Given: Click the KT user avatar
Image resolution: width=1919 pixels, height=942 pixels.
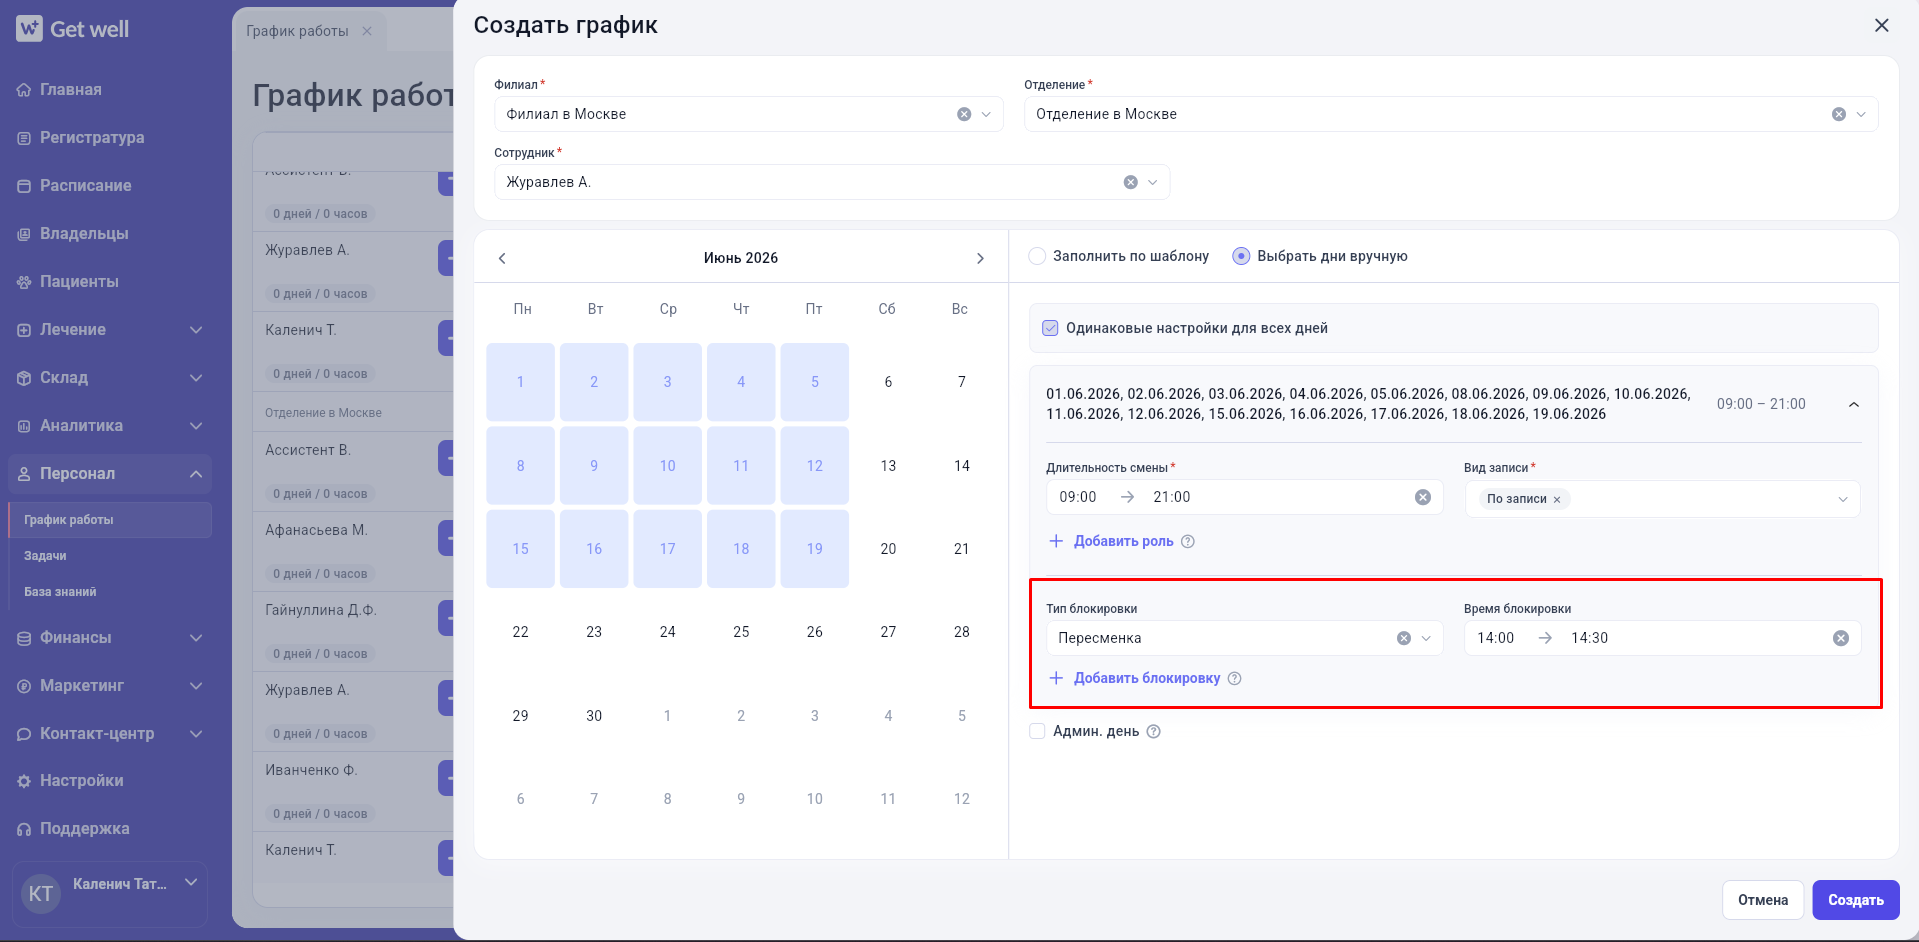Looking at the screenshot, I should tap(41, 894).
